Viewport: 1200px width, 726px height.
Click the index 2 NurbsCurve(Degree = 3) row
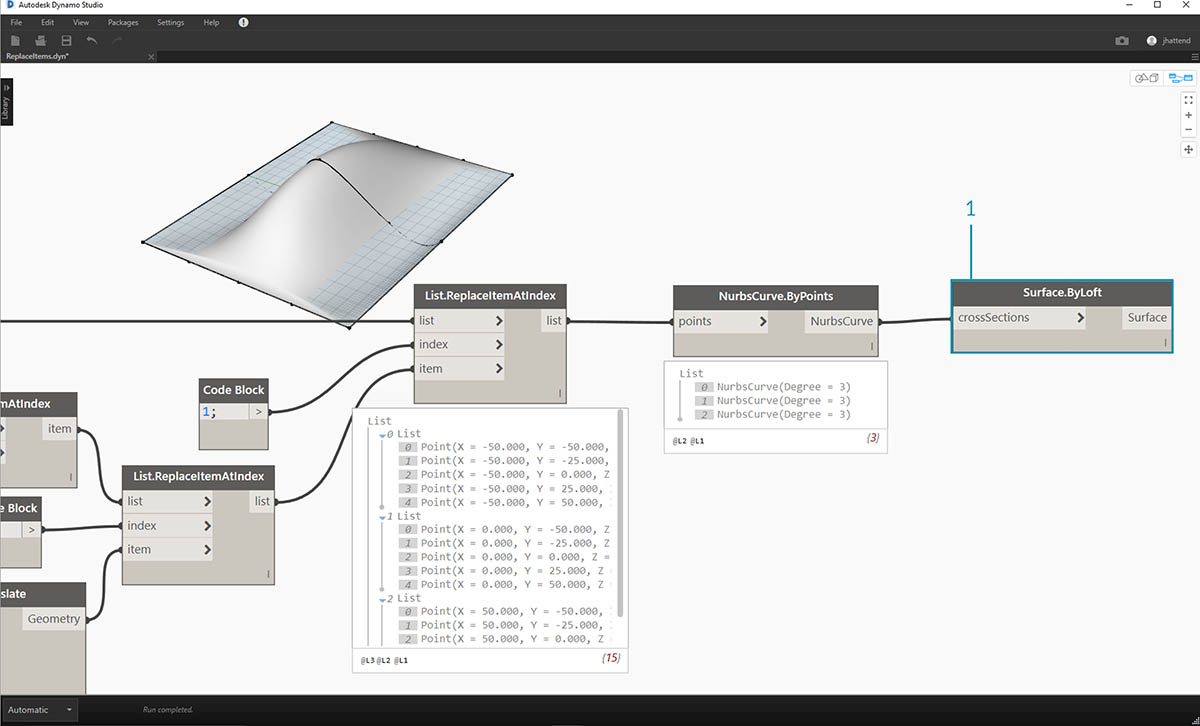pos(774,414)
